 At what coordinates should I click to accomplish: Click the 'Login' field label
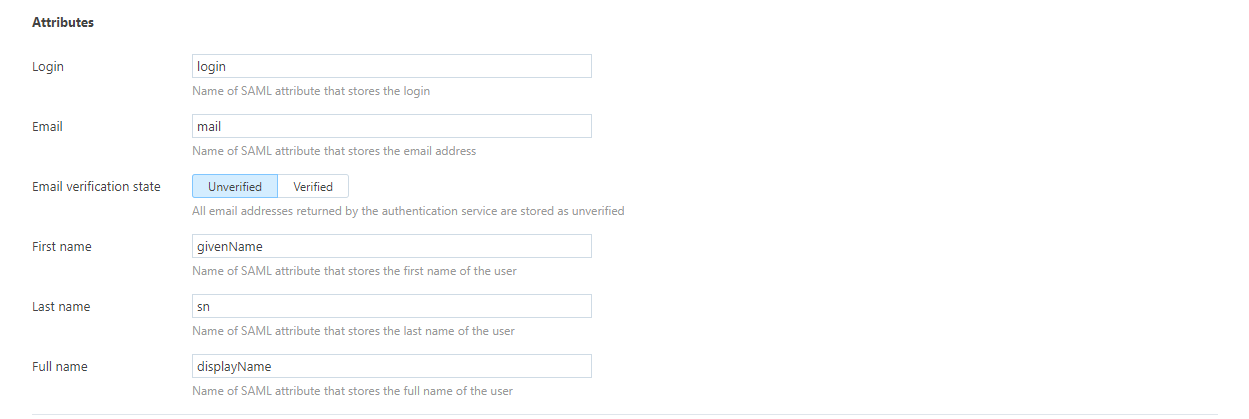pyautogui.click(x=48, y=67)
